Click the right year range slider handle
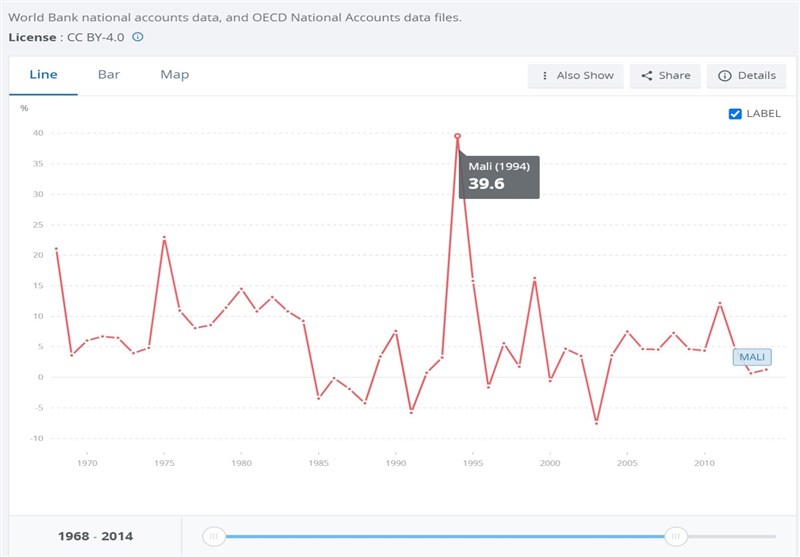 [676, 537]
